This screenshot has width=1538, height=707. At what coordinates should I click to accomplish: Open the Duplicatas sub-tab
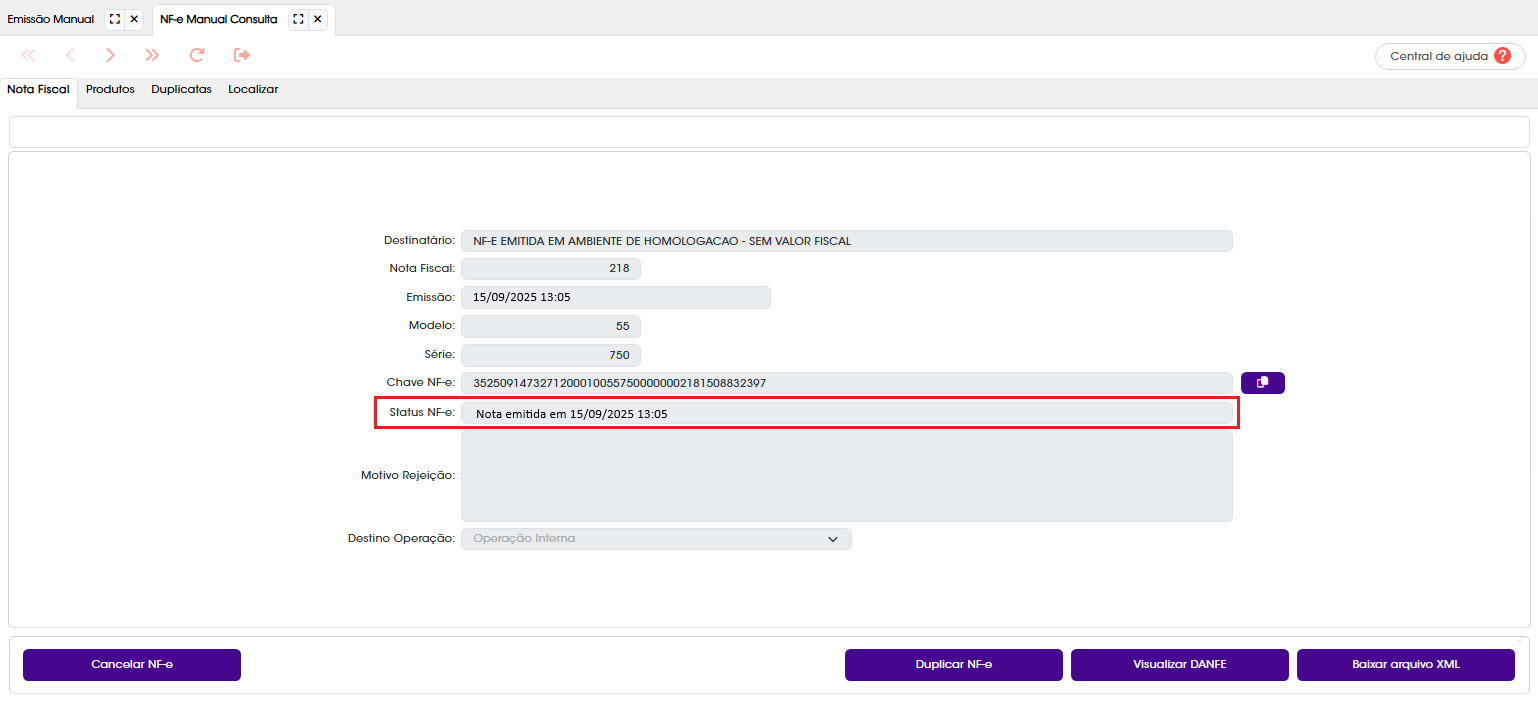tap(181, 89)
